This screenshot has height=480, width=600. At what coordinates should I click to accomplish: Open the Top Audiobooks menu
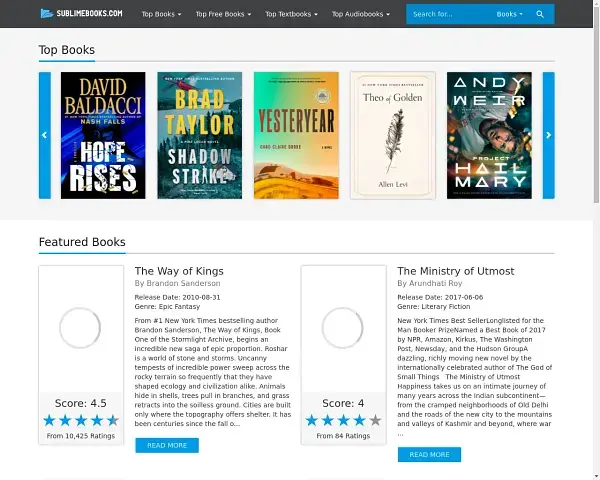point(361,15)
